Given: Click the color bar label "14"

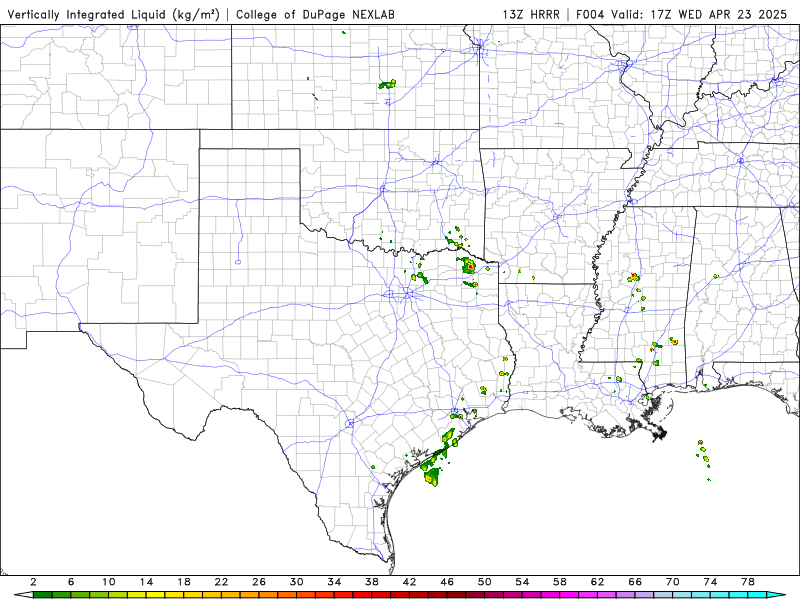Looking at the screenshot, I should point(146,582).
